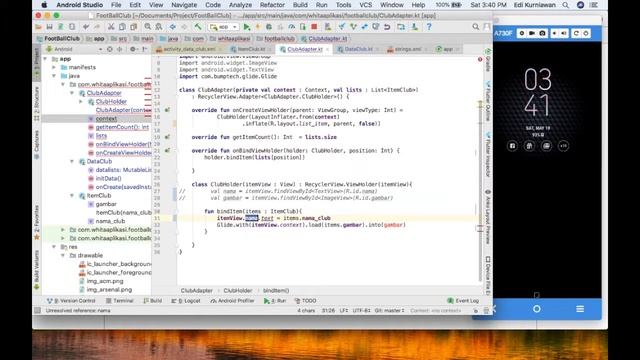Click the navigate Back arrow icon
Viewport: 640px width, 360px height.
pos(173,27)
